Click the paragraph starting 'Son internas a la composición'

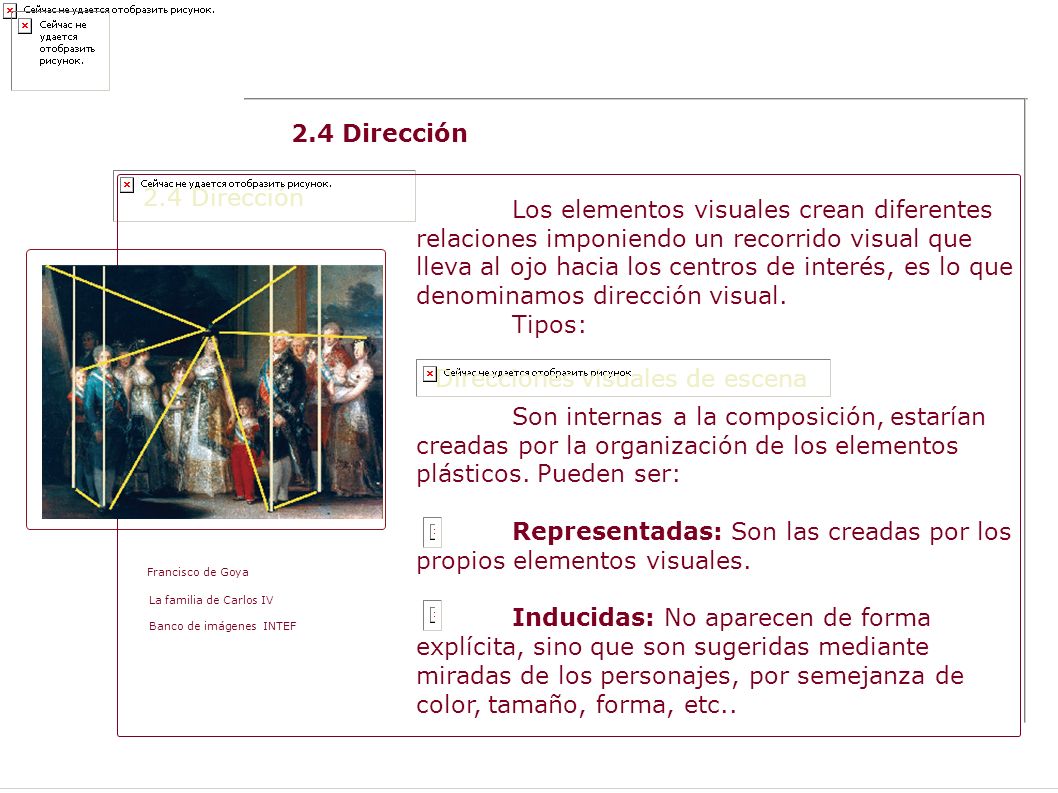point(701,445)
